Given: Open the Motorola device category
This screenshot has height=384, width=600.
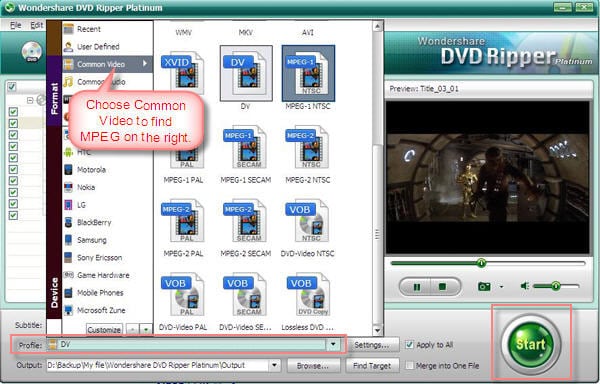Looking at the screenshot, I should coord(108,169).
